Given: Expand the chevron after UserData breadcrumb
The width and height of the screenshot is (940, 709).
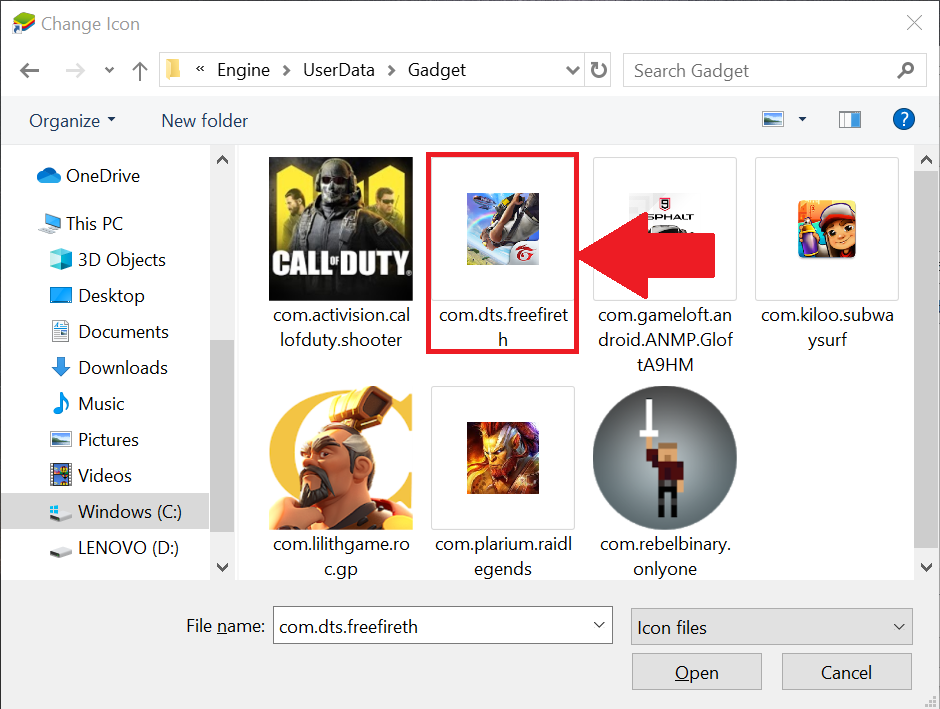Looking at the screenshot, I should (391, 71).
